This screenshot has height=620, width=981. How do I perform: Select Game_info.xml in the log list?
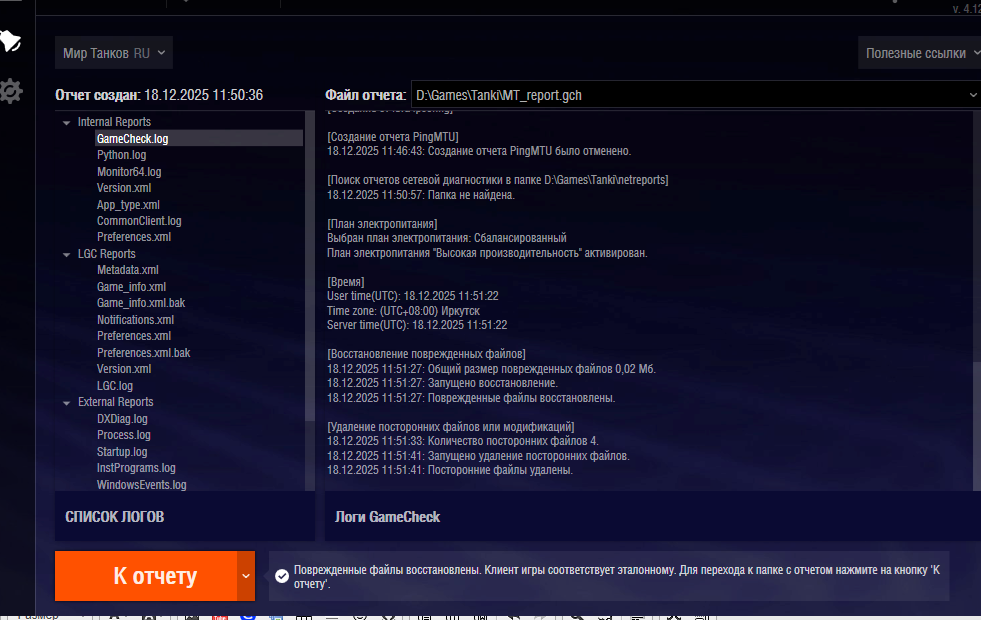click(x=131, y=287)
